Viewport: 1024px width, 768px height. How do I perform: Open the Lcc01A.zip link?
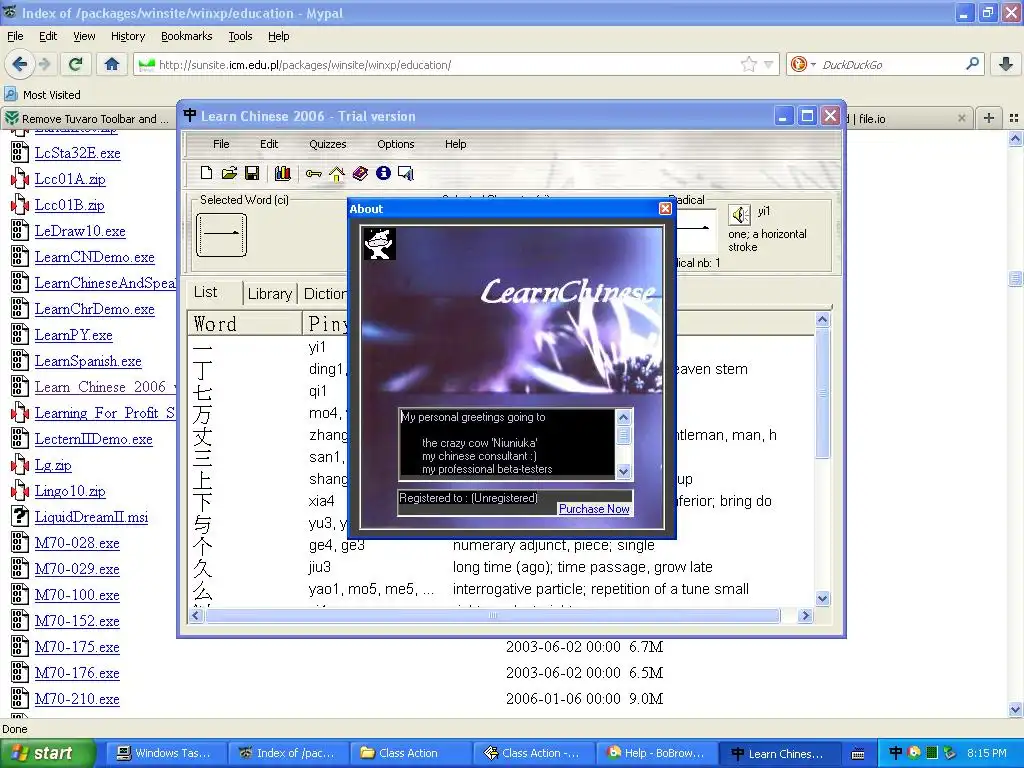(70, 179)
